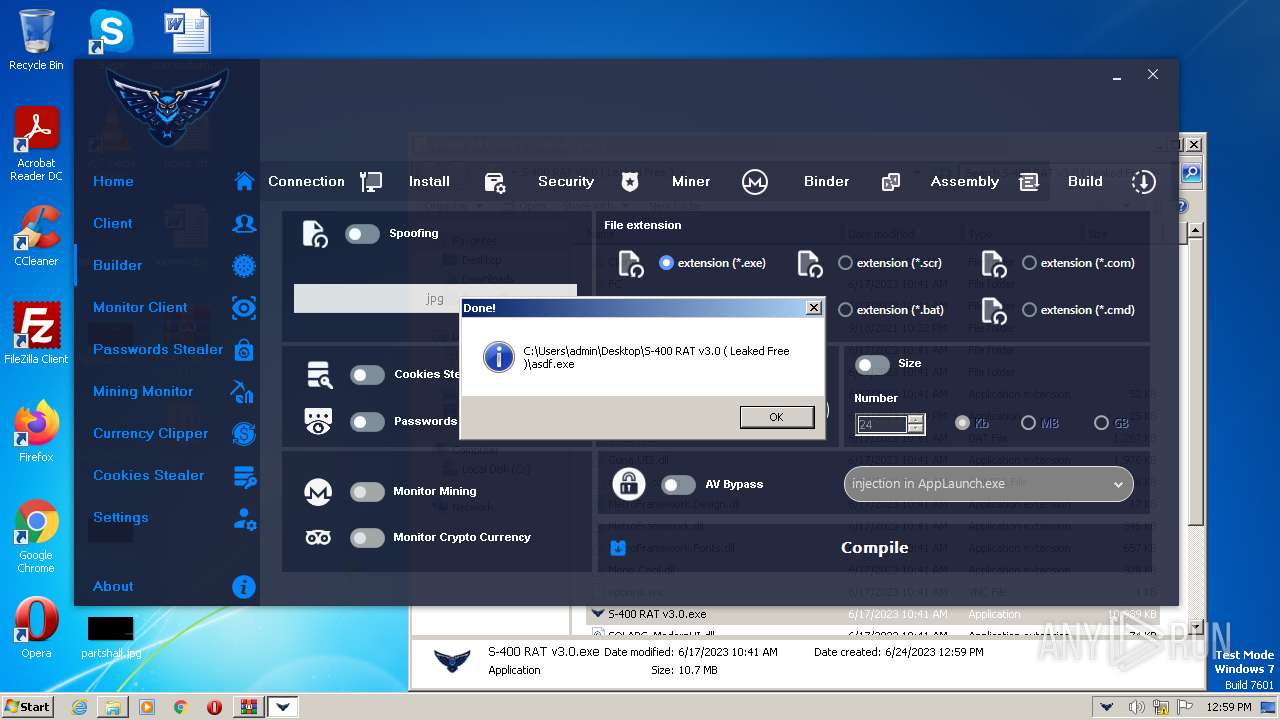Click the Mining Monitor pickaxe icon
The image size is (1280, 720).
pyautogui.click(x=243, y=391)
